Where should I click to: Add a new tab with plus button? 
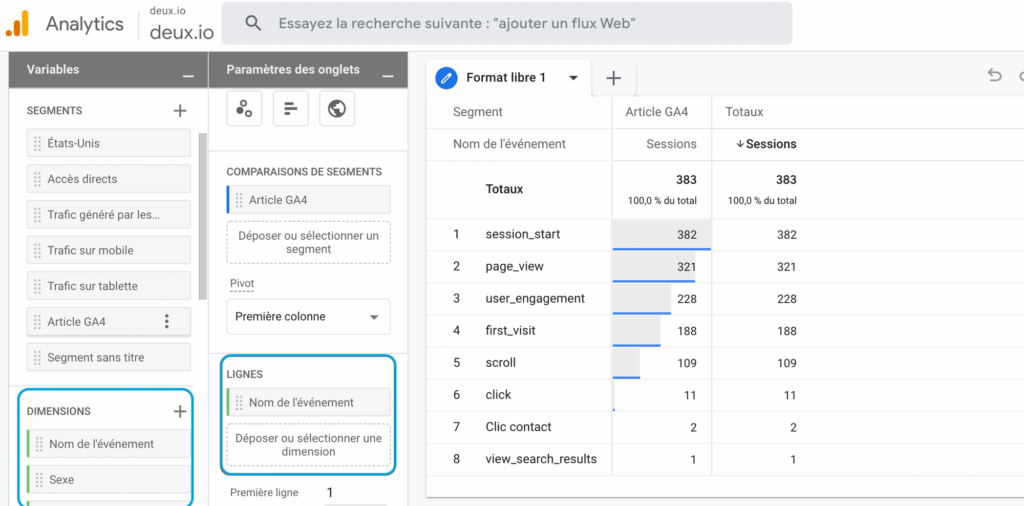tap(613, 78)
